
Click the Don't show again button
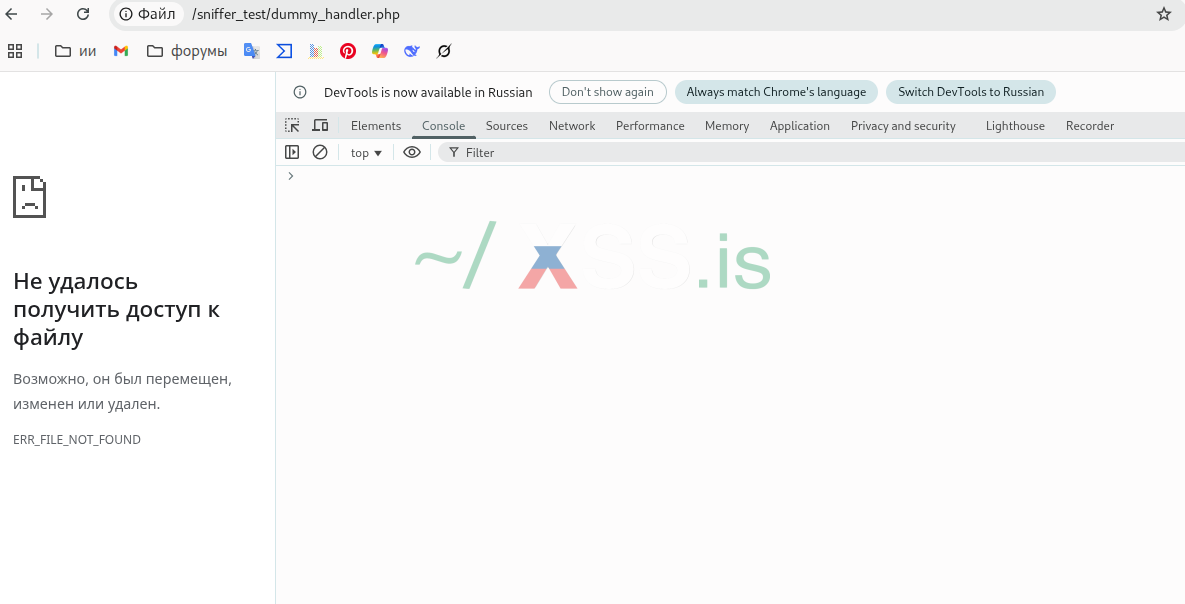click(608, 92)
